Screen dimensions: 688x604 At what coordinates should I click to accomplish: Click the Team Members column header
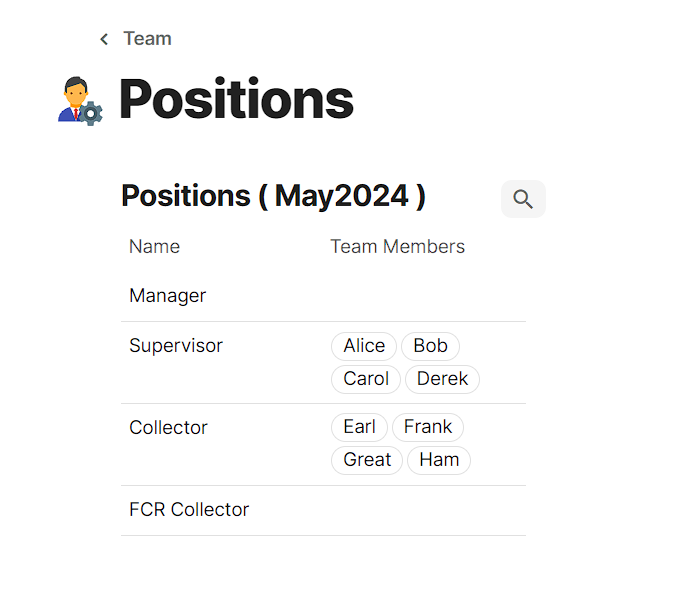click(398, 247)
